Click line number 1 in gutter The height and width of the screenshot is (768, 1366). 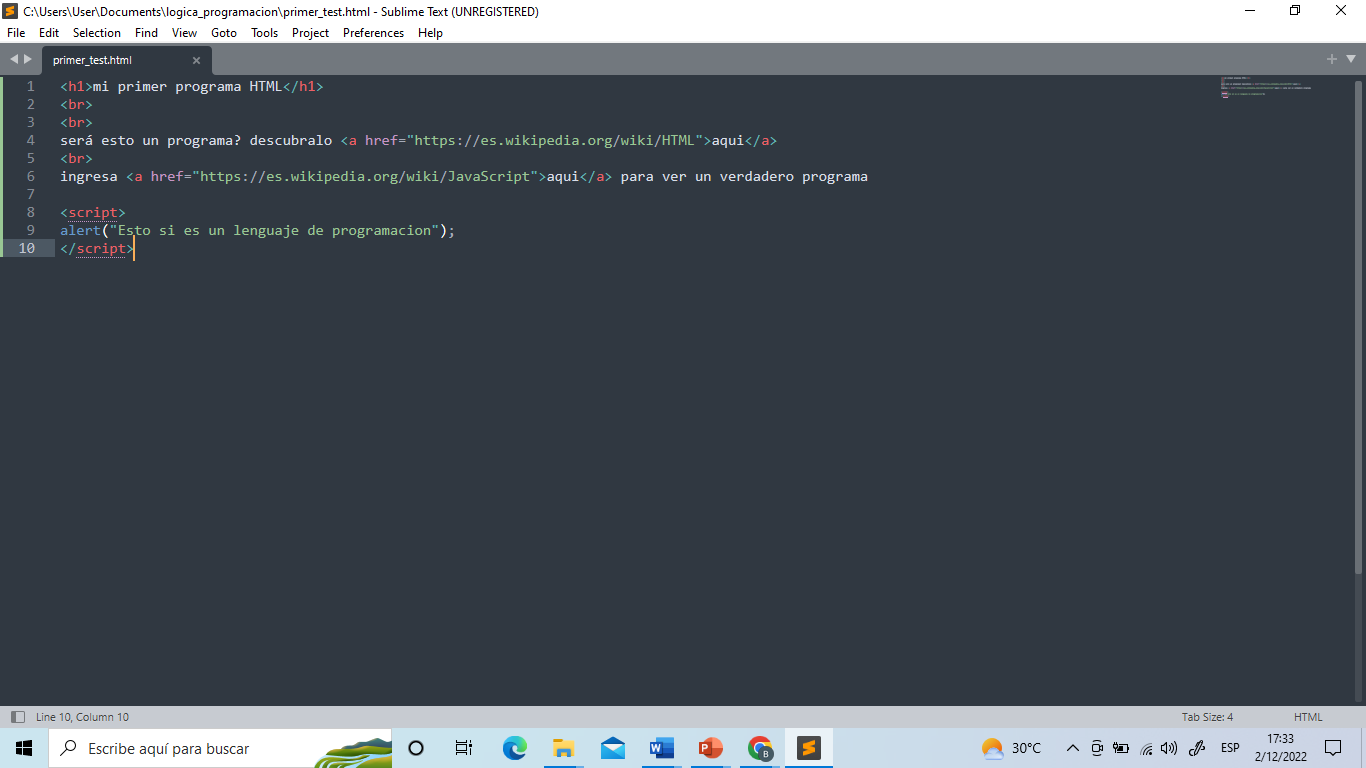tap(30, 86)
